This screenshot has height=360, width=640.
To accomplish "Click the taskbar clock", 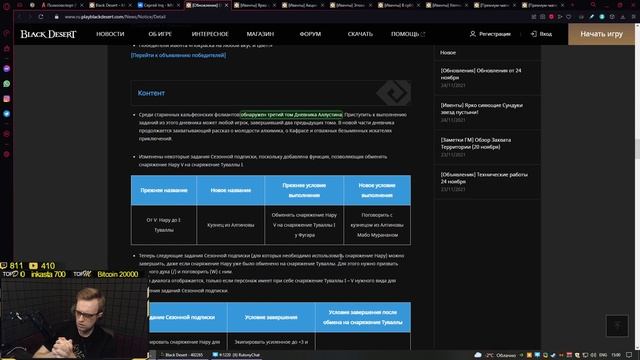I will tap(616, 355).
